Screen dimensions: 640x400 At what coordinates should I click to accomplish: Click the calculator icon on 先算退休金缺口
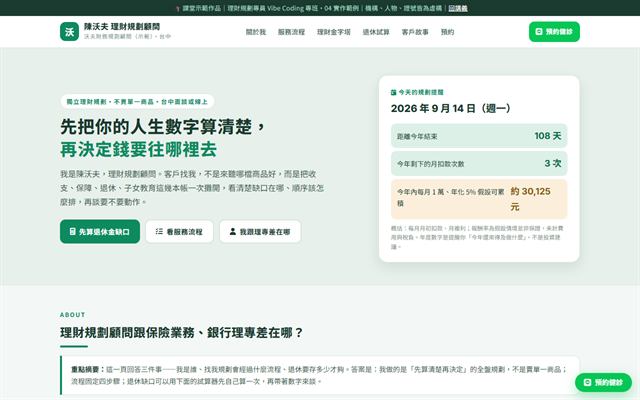[72, 231]
